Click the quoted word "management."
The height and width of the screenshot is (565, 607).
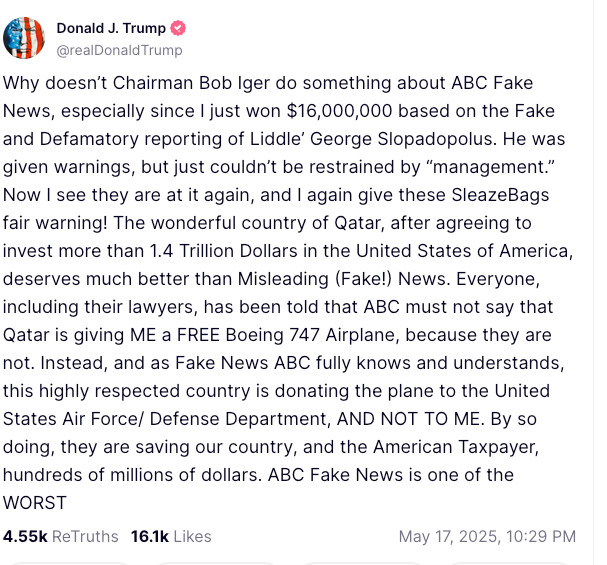490,167
